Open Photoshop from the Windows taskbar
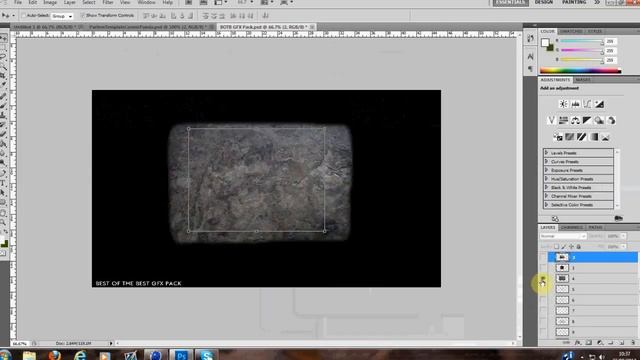 (181, 355)
